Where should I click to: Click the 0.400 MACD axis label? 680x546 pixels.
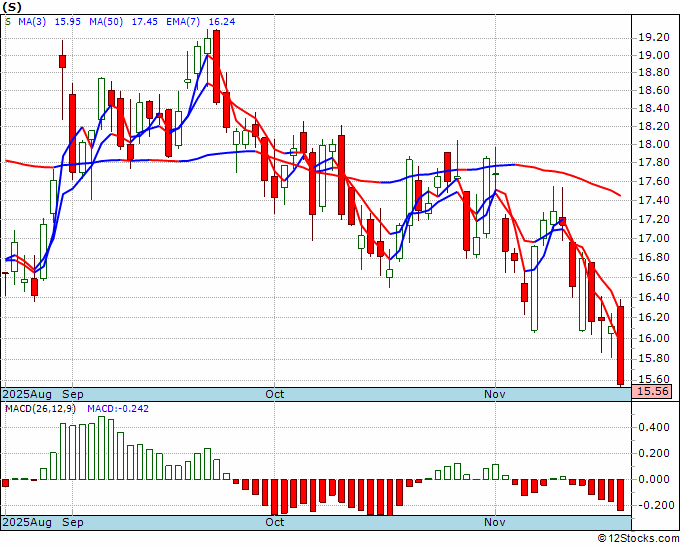(x=654, y=427)
